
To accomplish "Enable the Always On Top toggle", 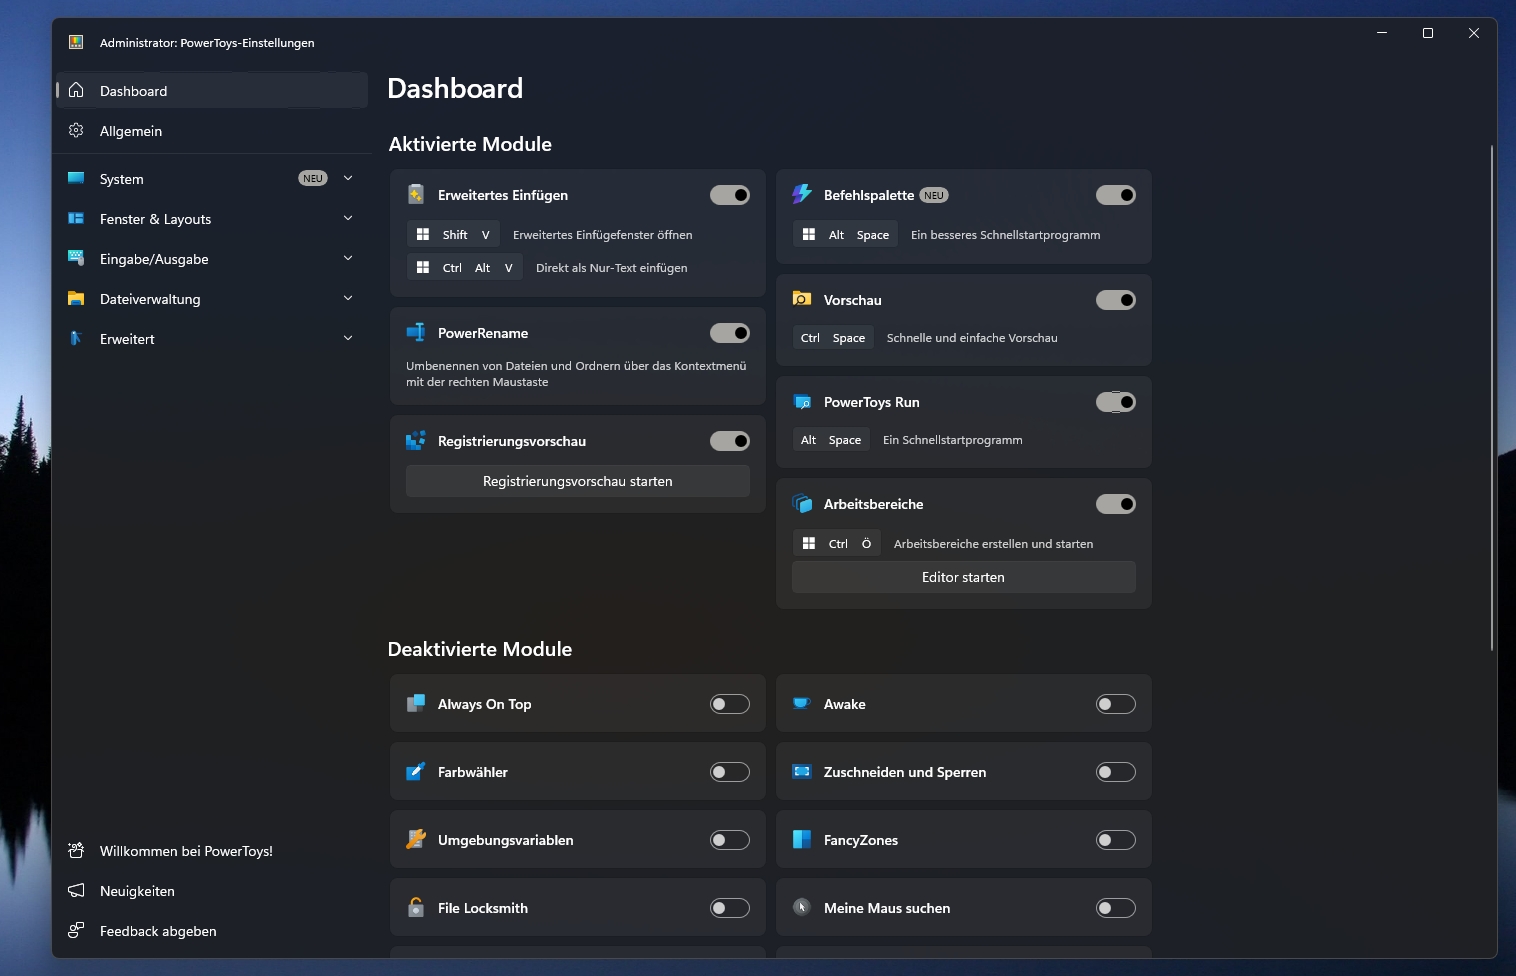I will [730, 704].
